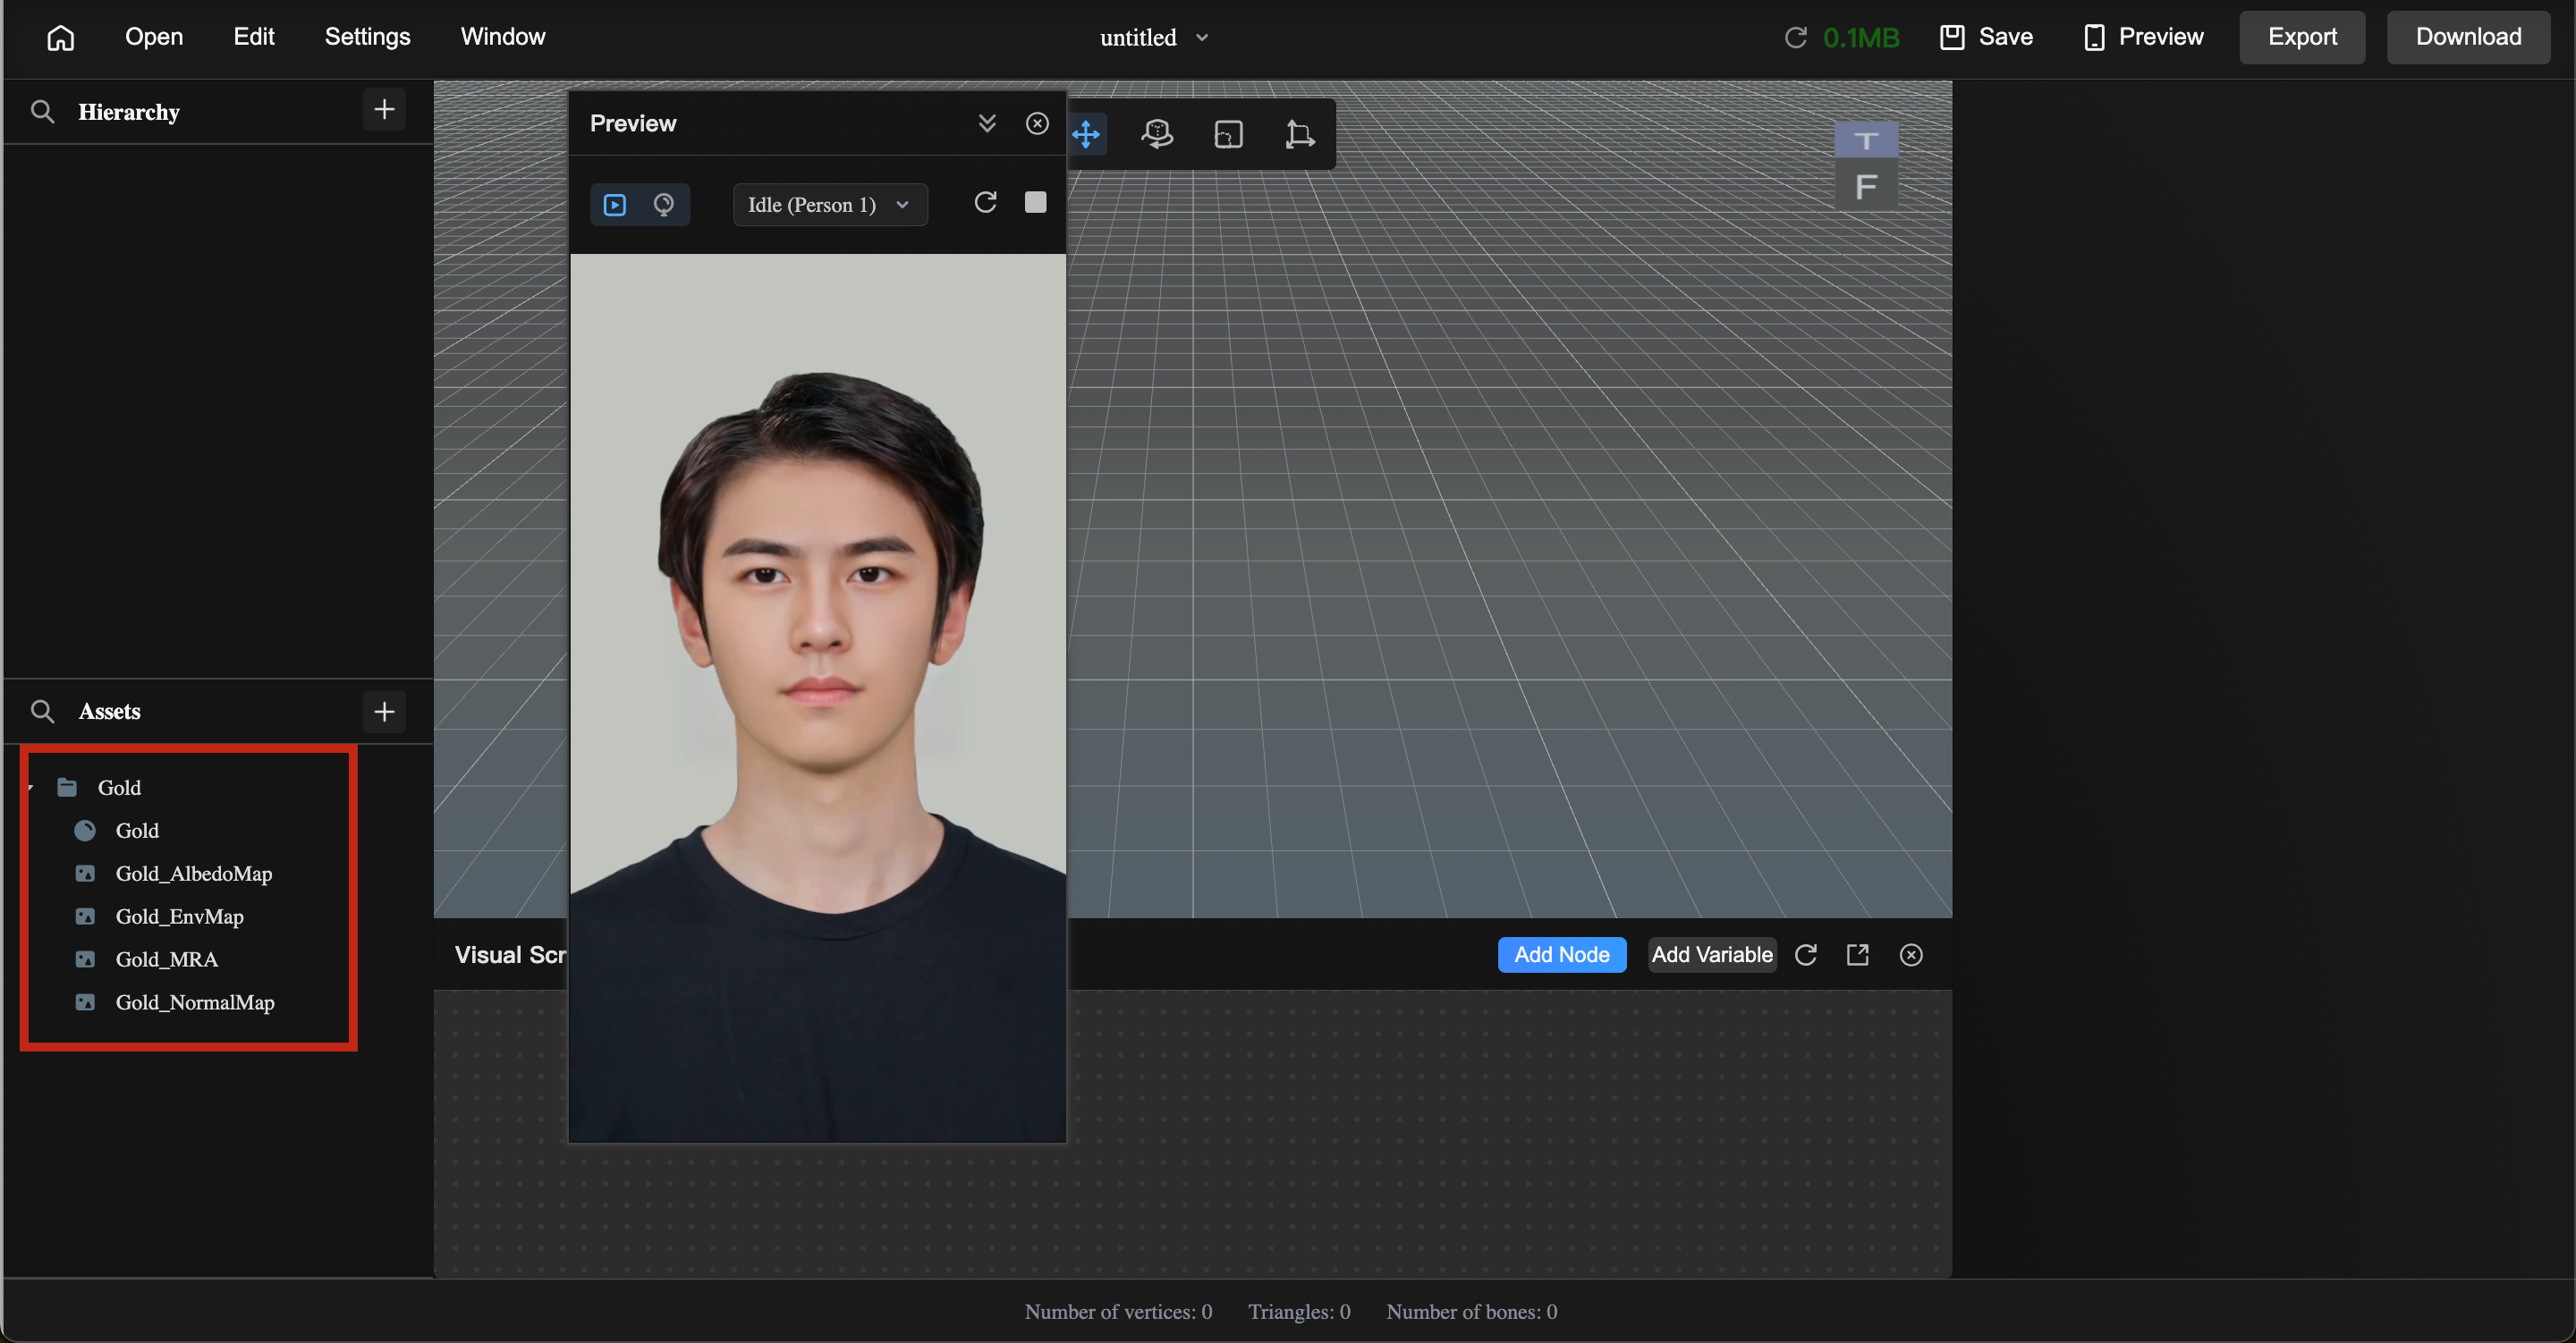Refresh the Visual Script panel
This screenshot has height=1343, width=2576.
(1806, 955)
